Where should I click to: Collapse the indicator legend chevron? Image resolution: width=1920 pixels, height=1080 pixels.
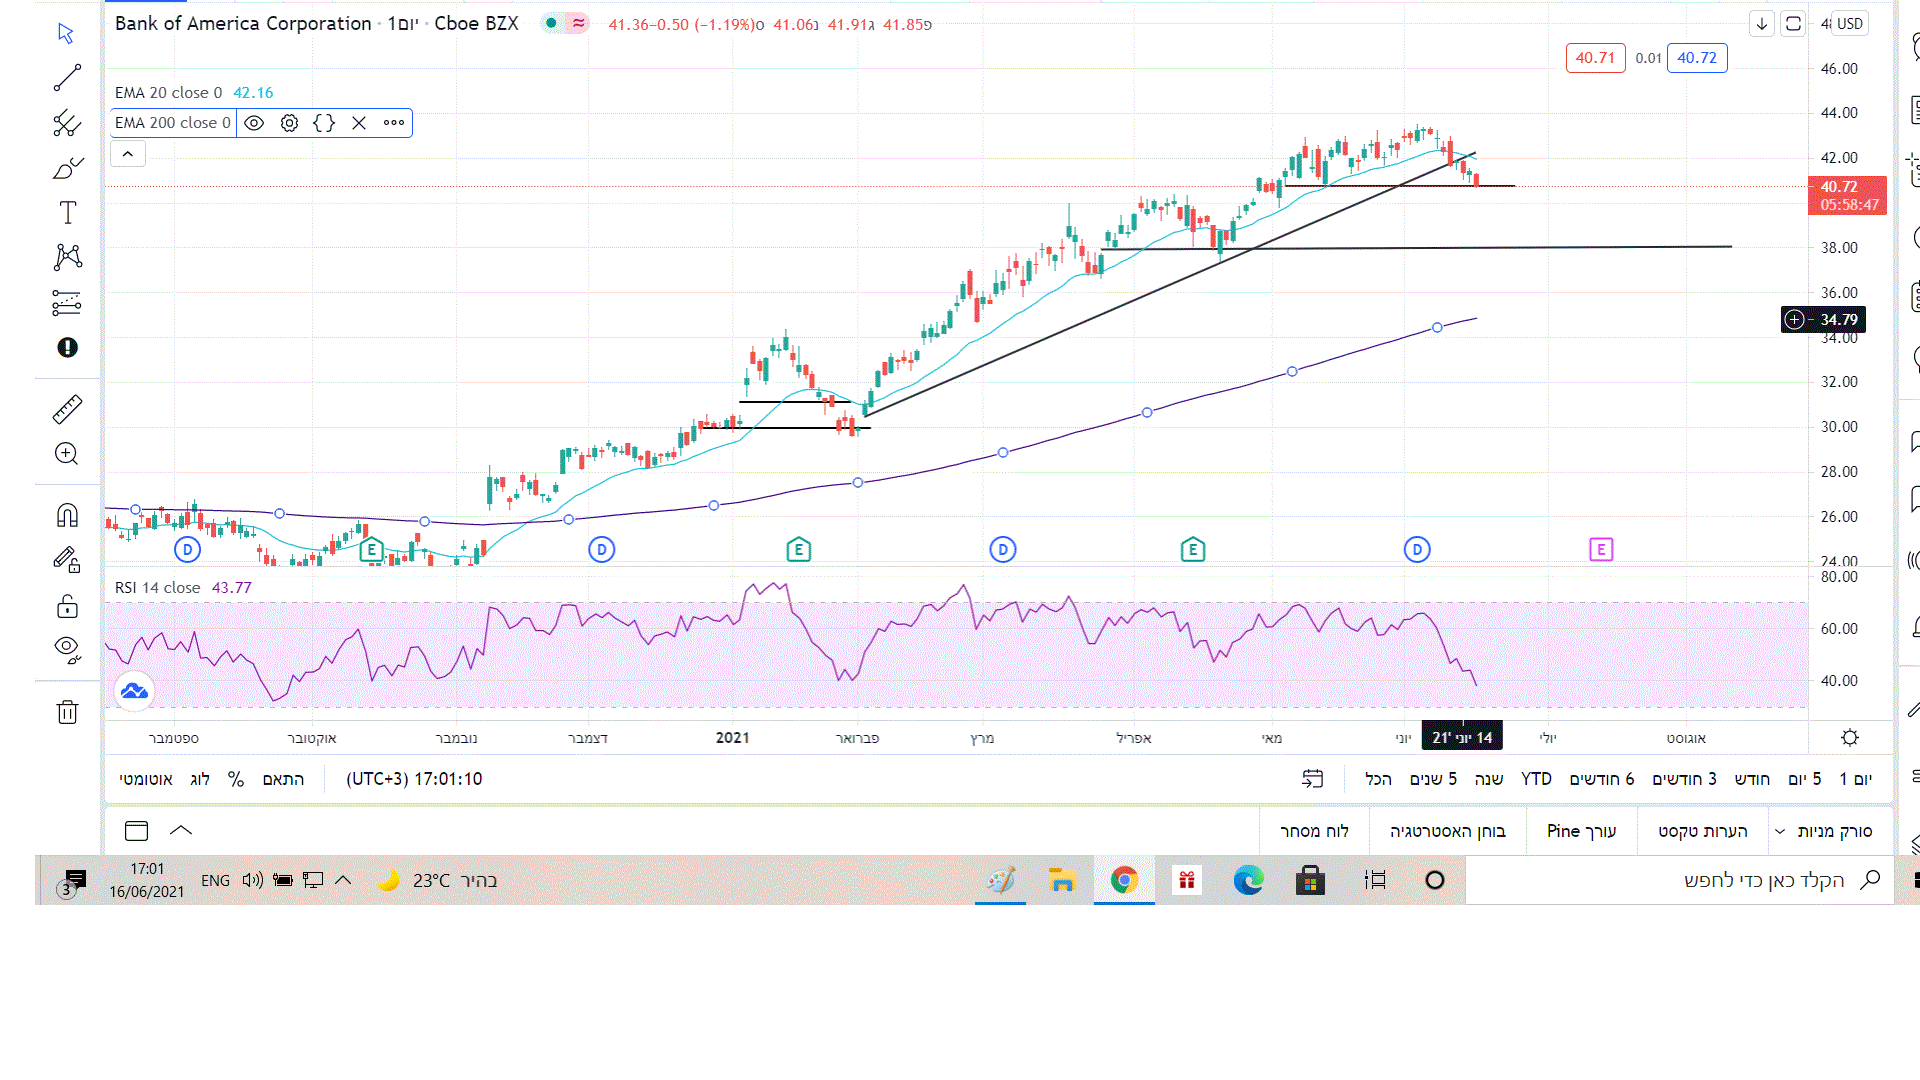pyautogui.click(x=128, y=154)
